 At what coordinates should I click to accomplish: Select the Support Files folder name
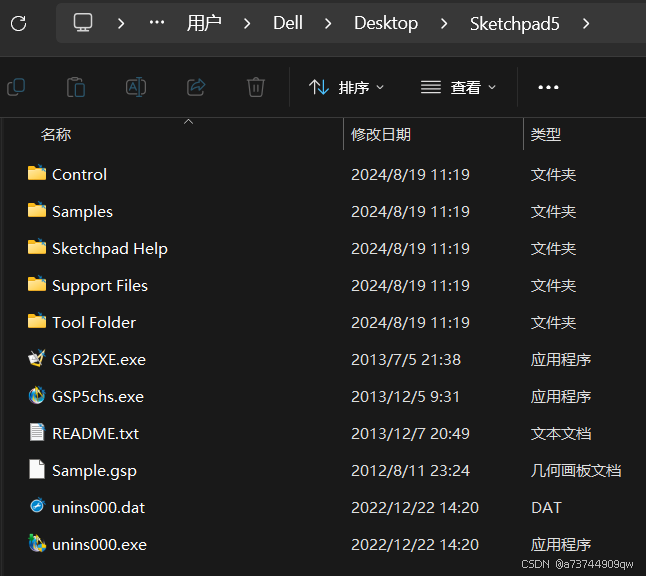100,286
